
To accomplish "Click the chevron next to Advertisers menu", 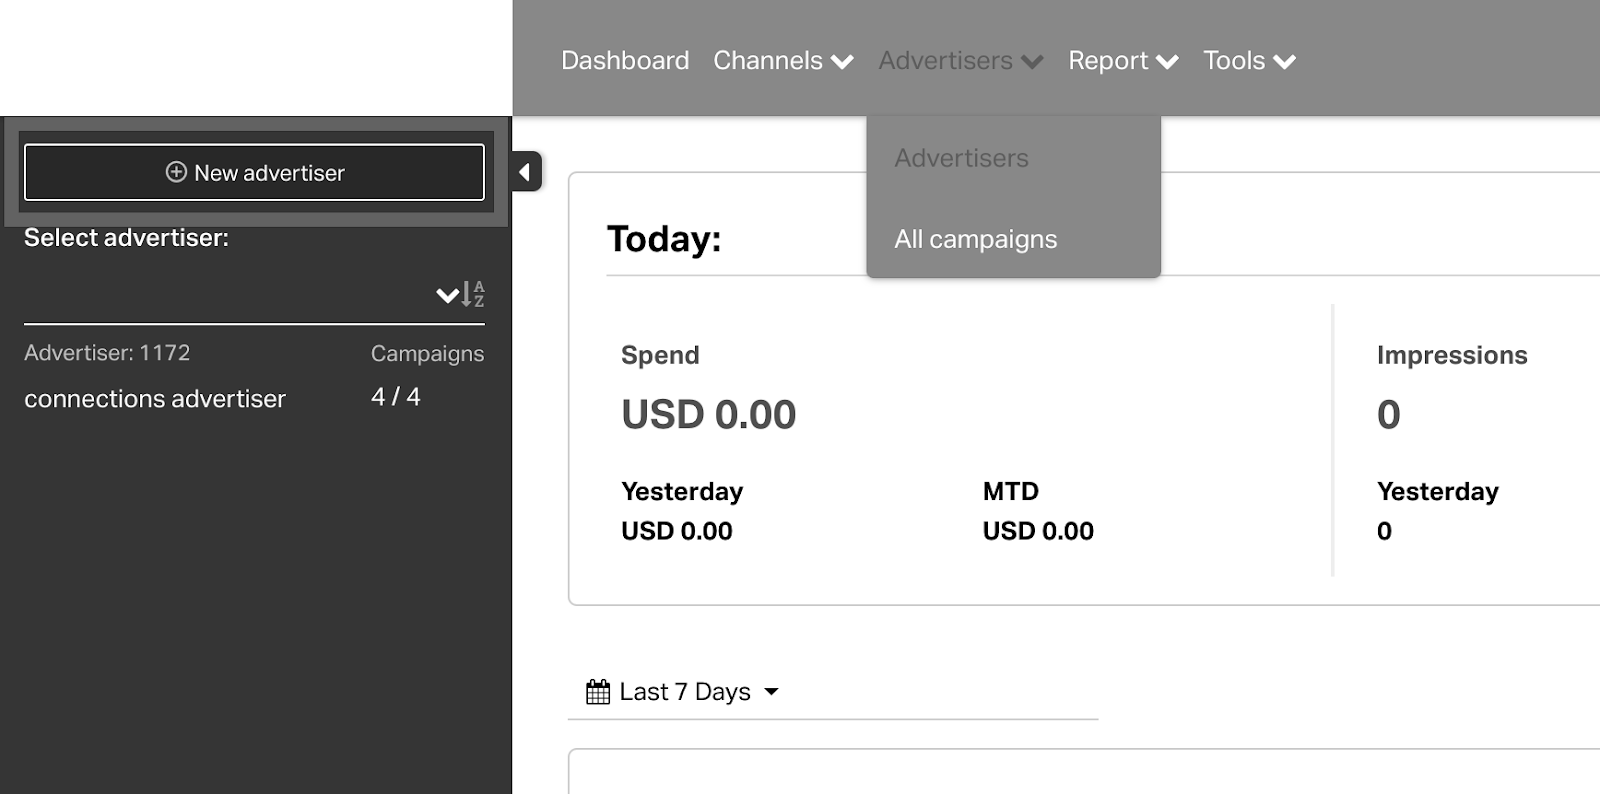I will point(1031,62).
